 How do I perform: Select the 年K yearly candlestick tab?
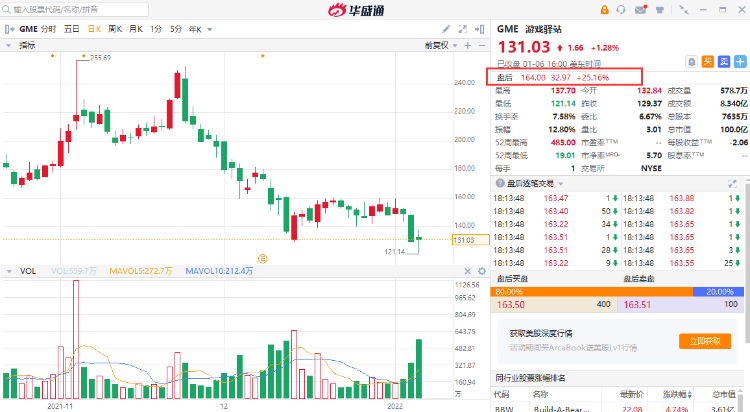[195, 29]
